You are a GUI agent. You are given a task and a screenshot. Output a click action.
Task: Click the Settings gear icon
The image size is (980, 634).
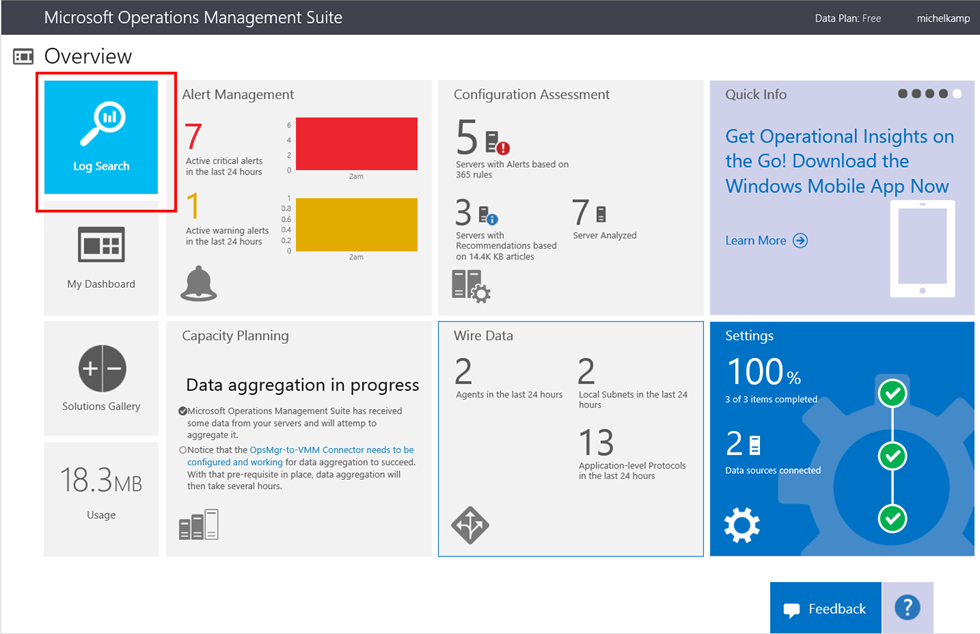tap(742, 525)
